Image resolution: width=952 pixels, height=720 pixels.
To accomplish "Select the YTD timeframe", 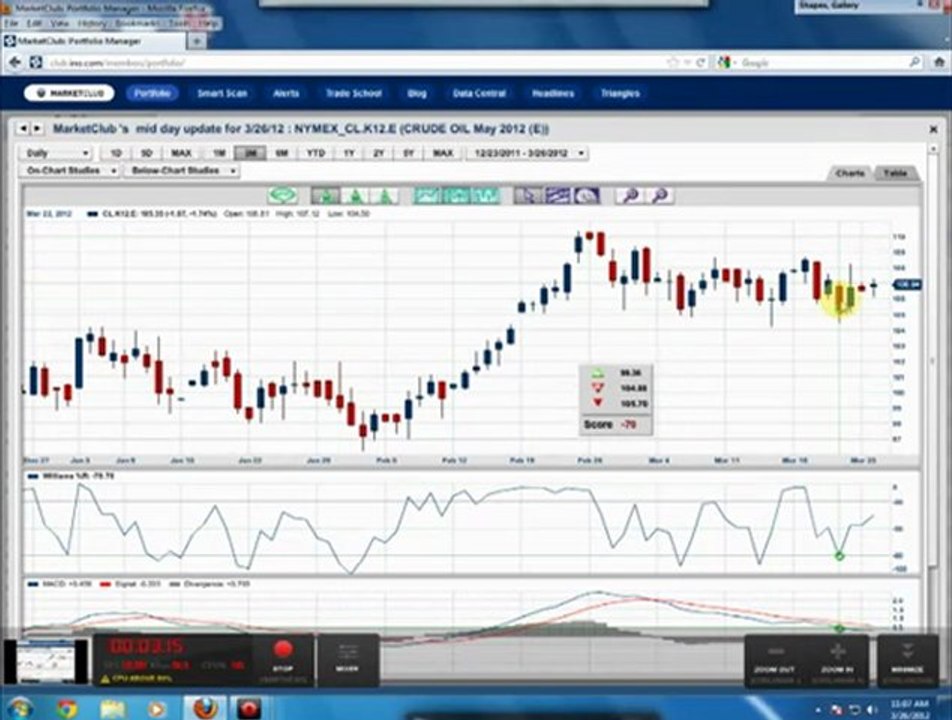I will [x=316, y=153].
